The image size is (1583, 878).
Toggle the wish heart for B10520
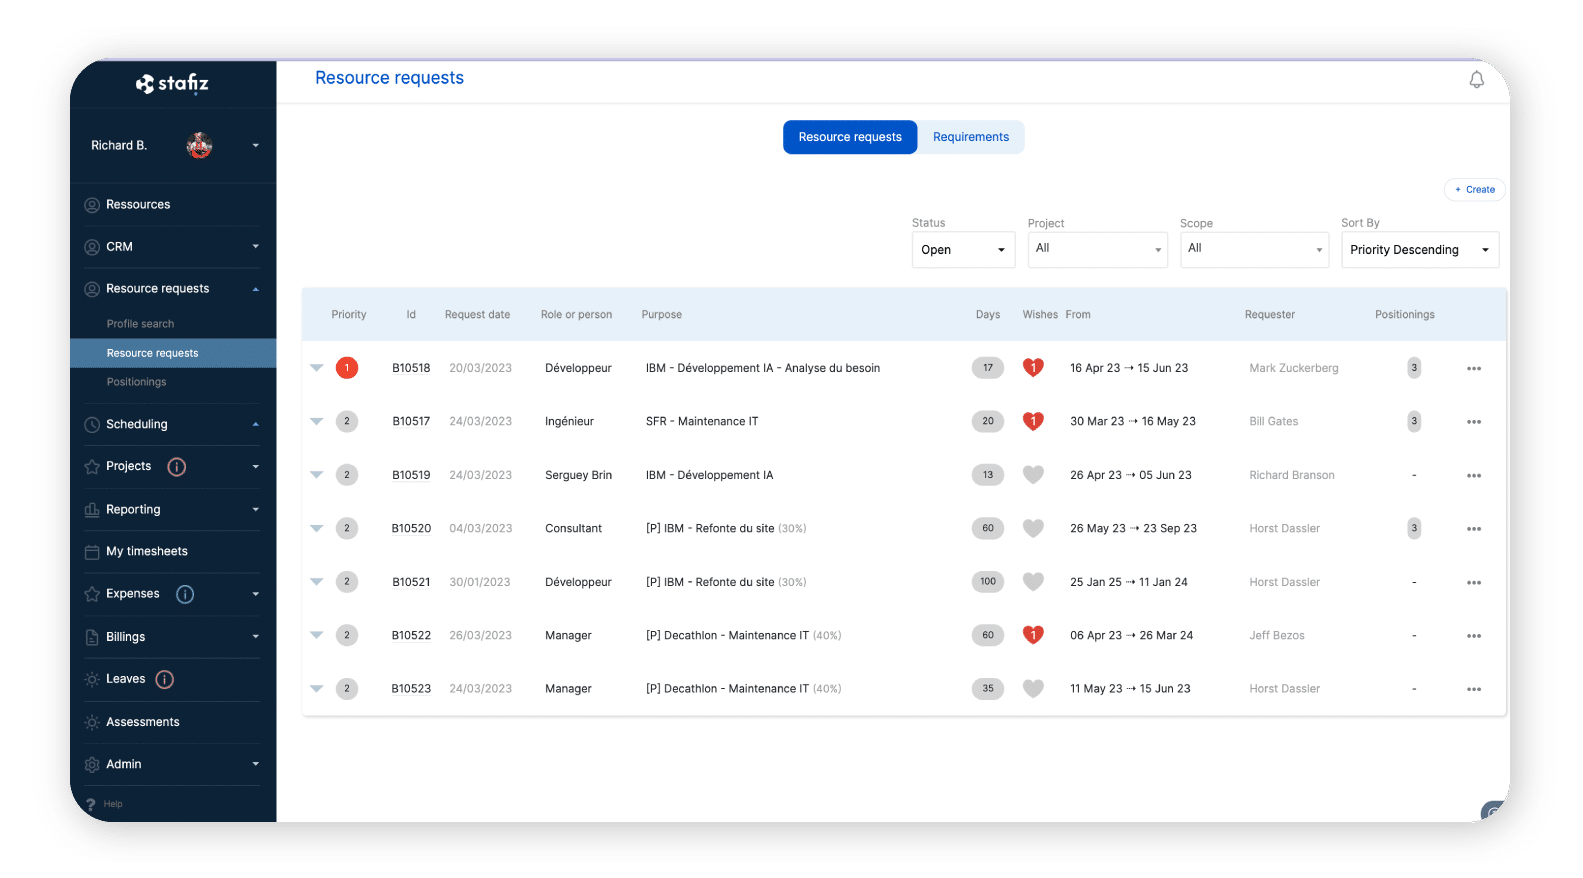pos(1033,528)
